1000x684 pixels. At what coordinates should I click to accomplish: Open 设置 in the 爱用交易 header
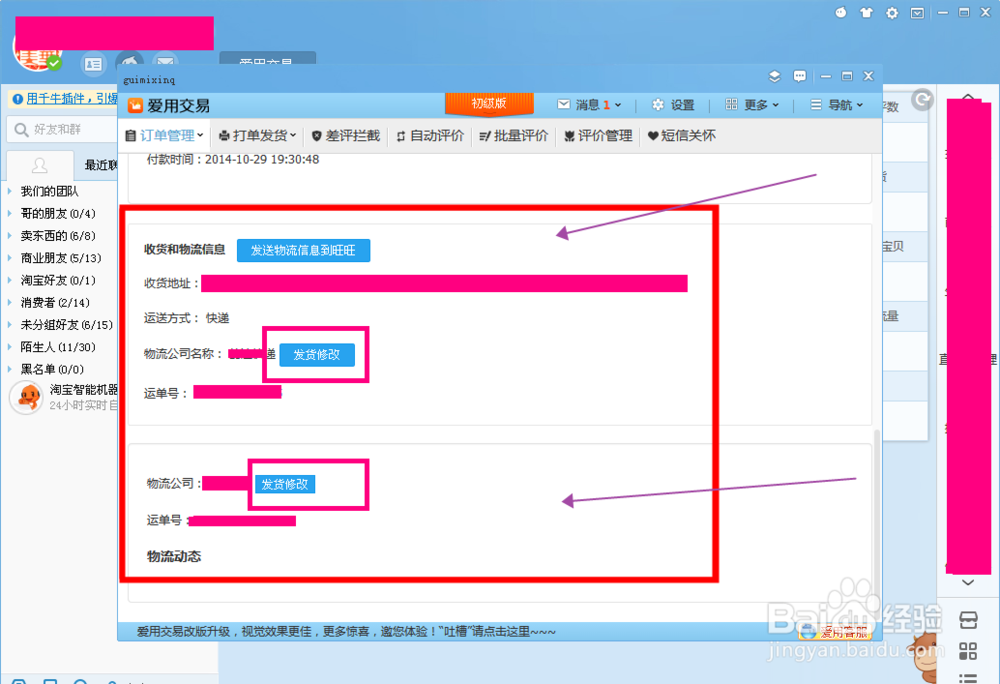point(673,105)
